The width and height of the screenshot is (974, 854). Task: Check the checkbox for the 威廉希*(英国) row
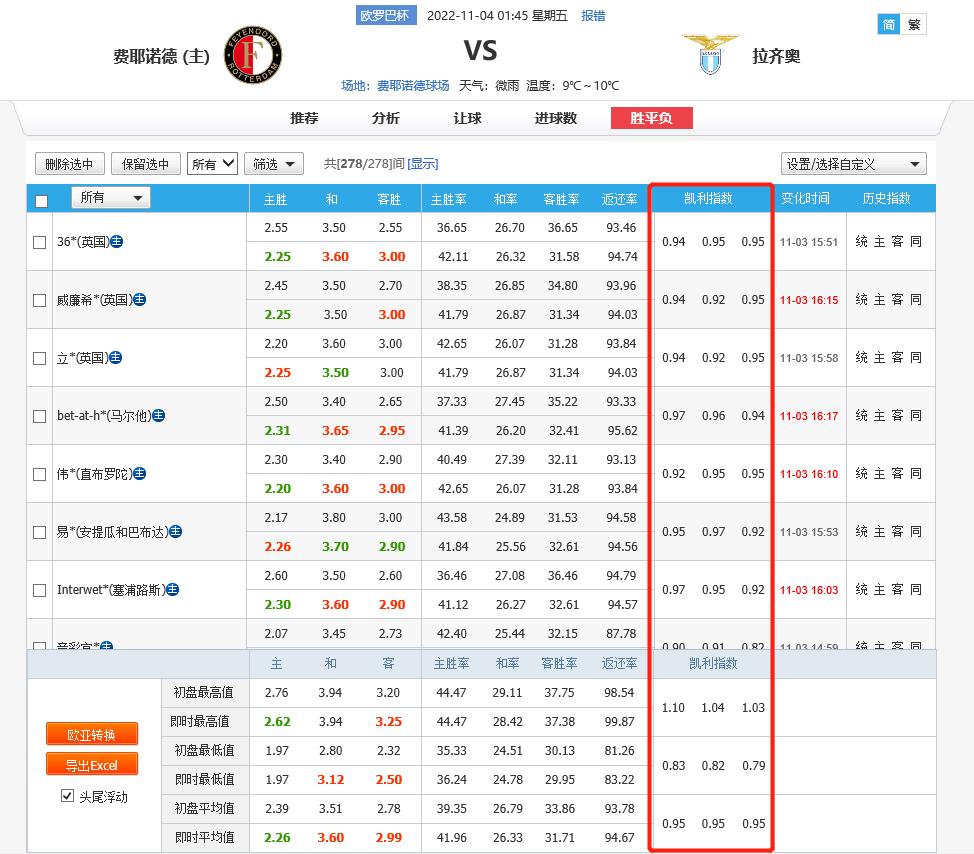tap(38, 299)
